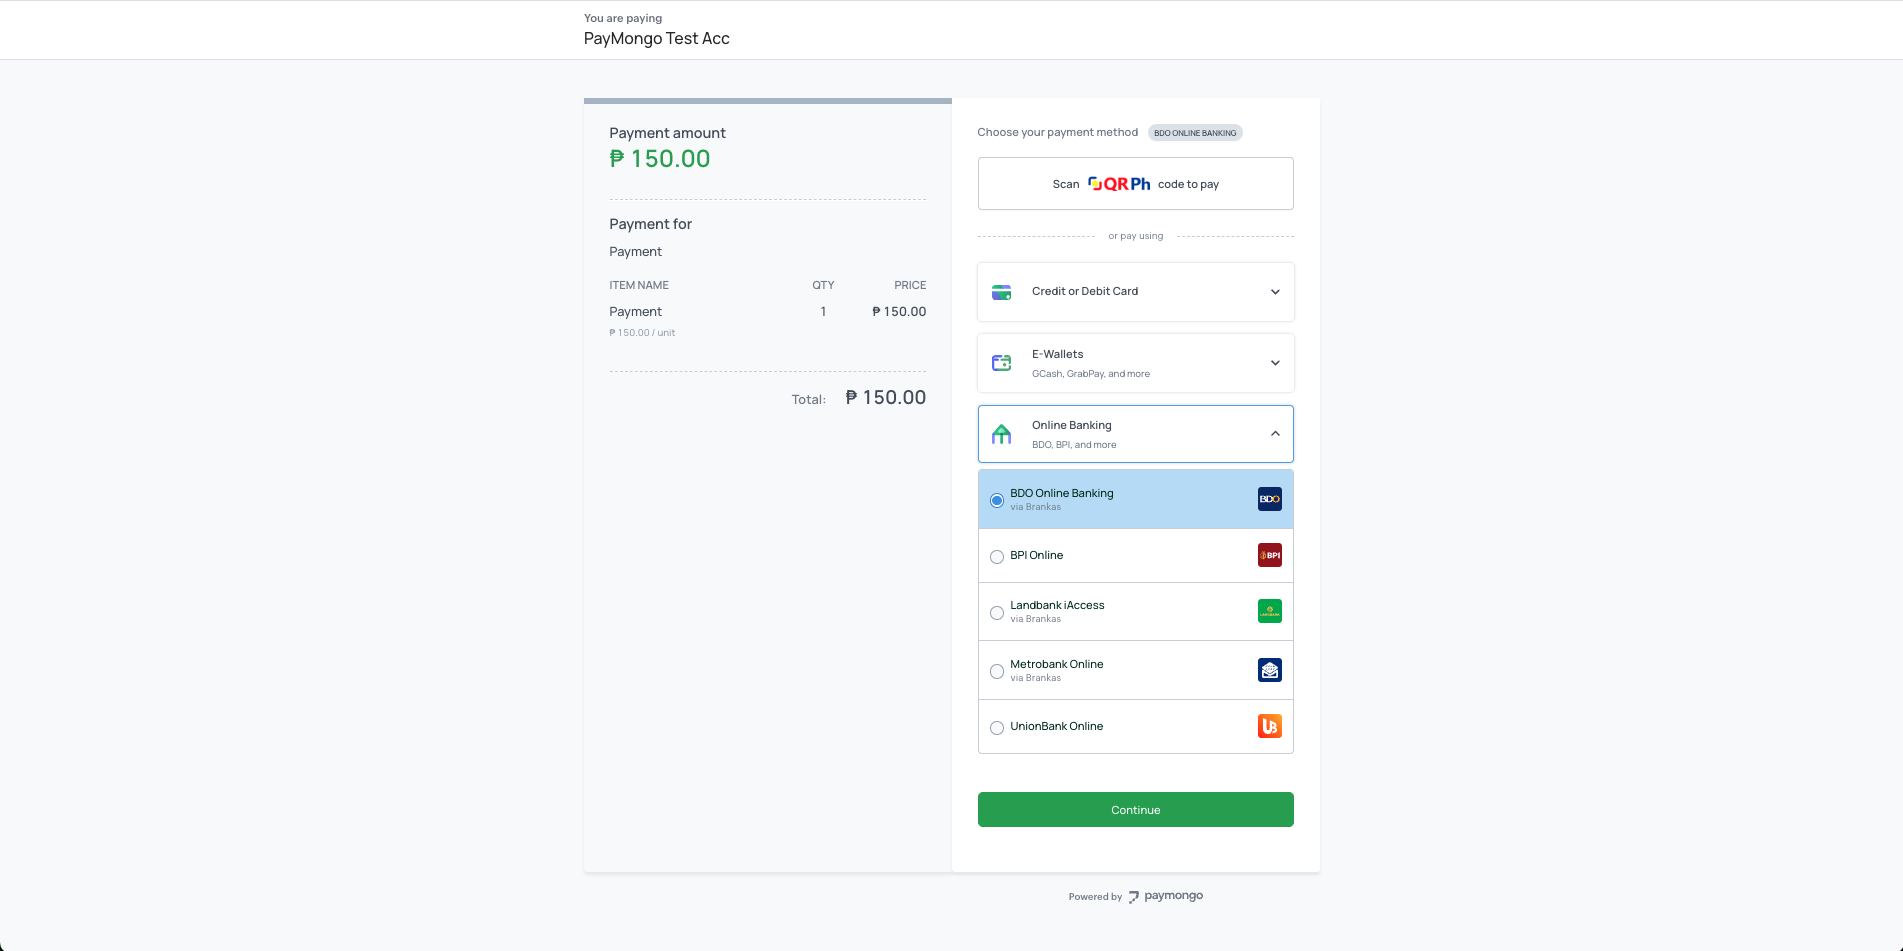The image size is (1903, 951).
Task: Select Metrobank Online radio button
Action: [x=997, y=672]
